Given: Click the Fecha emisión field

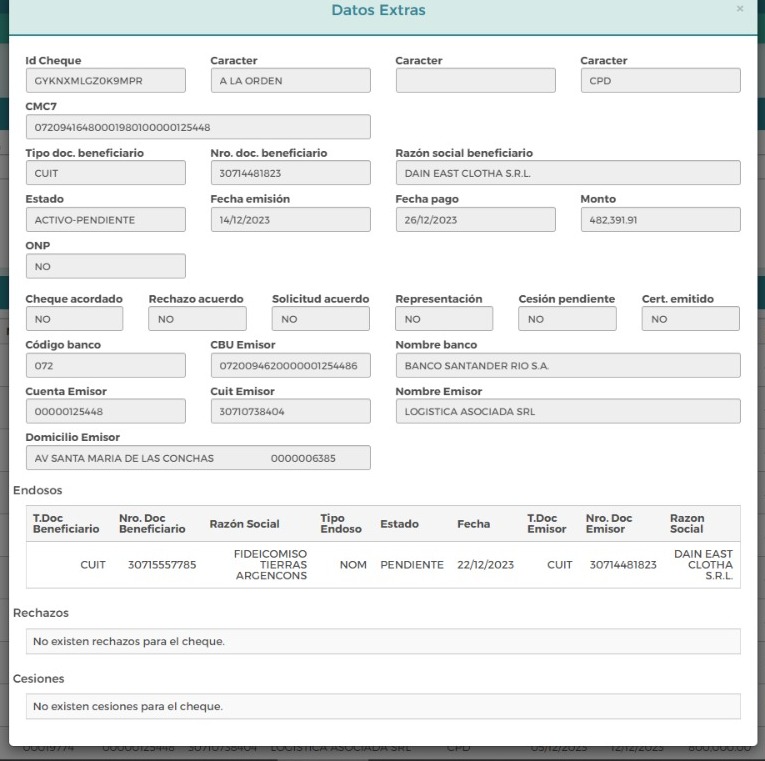Looking at the screenshot, I should (x=290, y=220).
